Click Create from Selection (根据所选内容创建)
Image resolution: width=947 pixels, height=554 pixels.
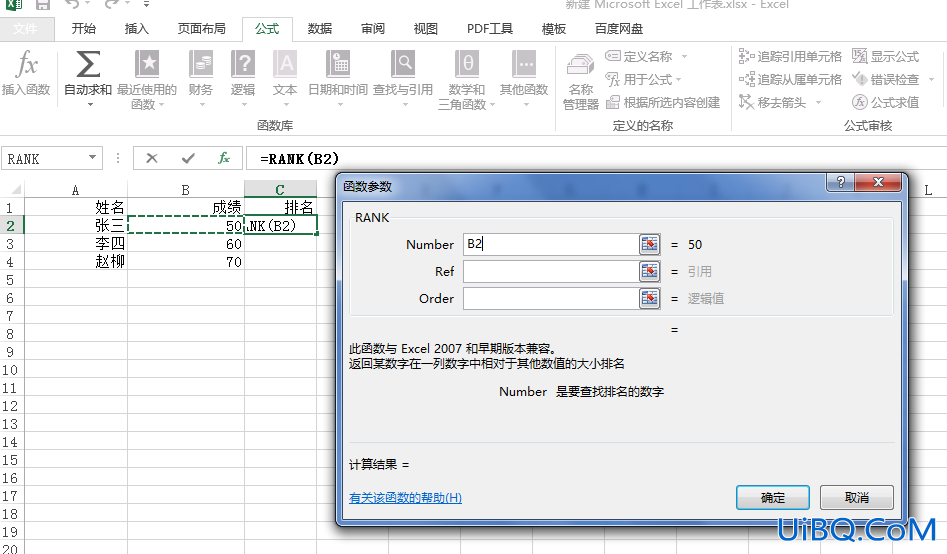(x=663, y=102)
